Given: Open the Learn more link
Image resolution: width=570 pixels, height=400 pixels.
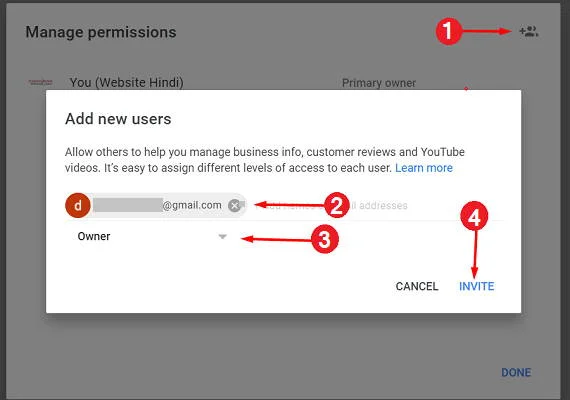Looking at the screenshot, I should click(x=424, y=168).
